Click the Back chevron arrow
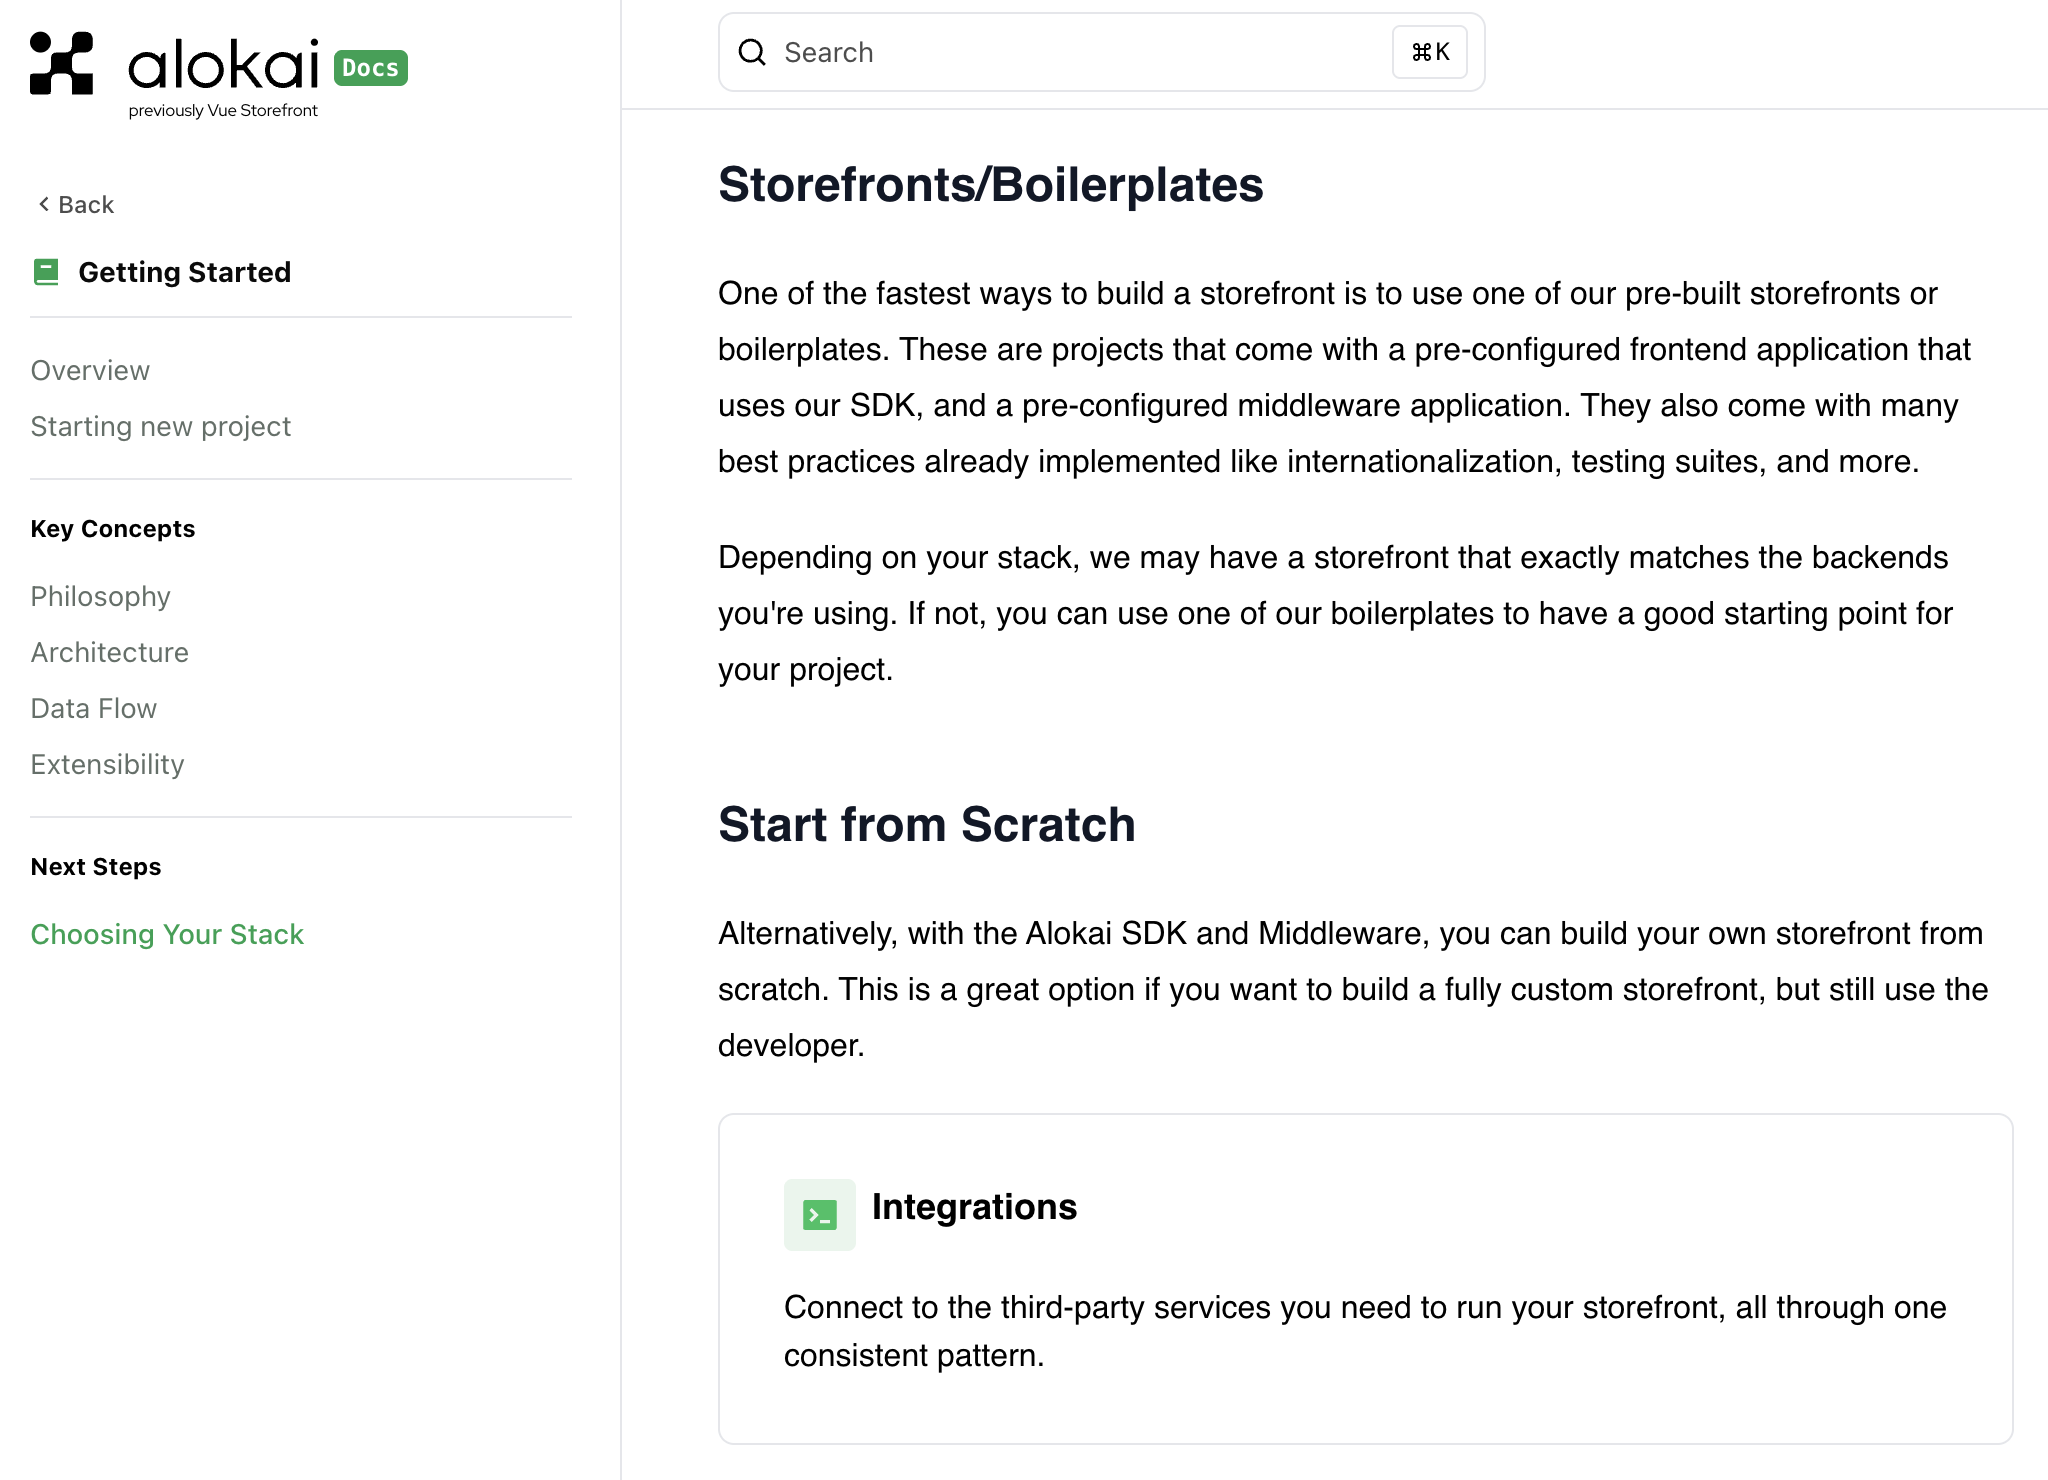Screen dimensions: 2048x1480 pyautogui.click(x=43, y=204)
